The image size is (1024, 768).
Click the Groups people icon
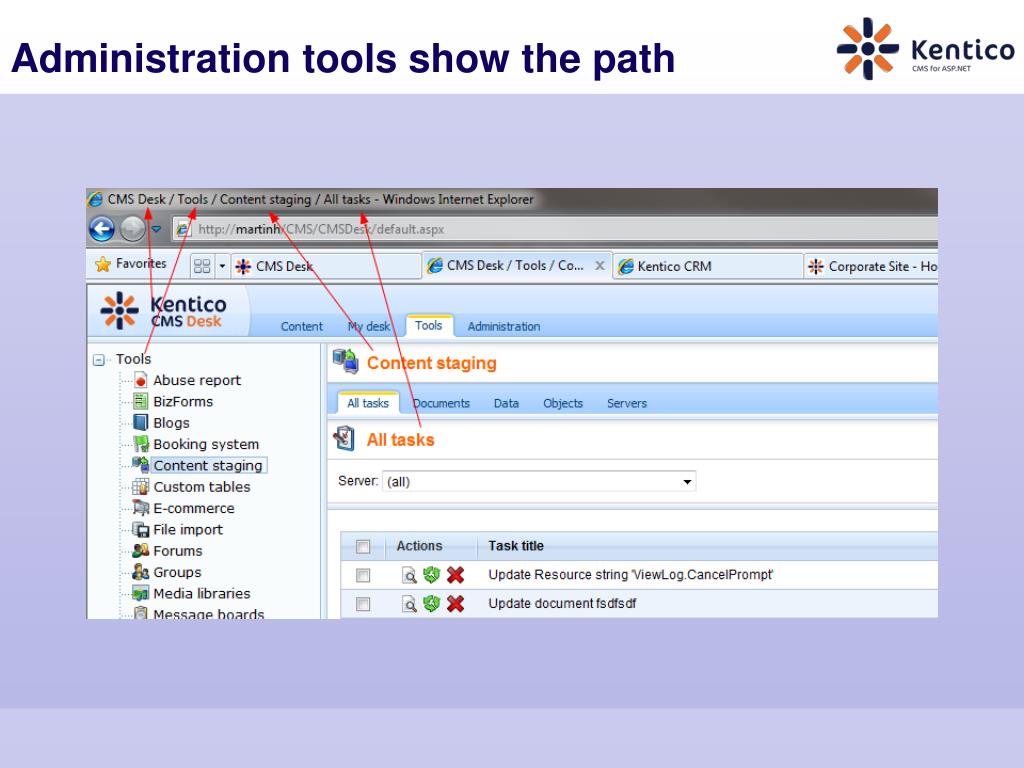coord(140,572)
